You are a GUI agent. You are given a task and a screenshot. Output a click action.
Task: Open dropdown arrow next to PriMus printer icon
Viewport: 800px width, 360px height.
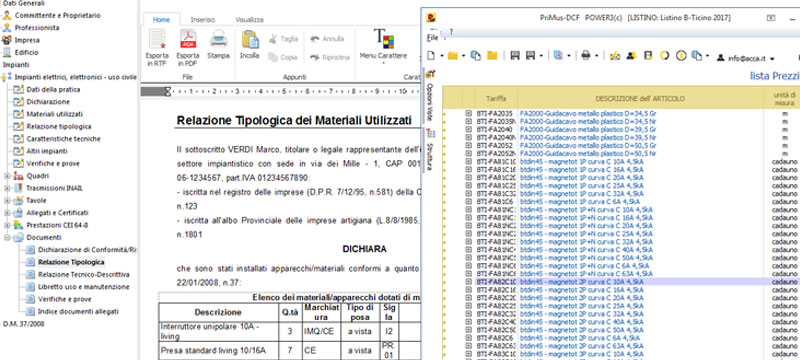pyautogui.click(x=597, y=56)
